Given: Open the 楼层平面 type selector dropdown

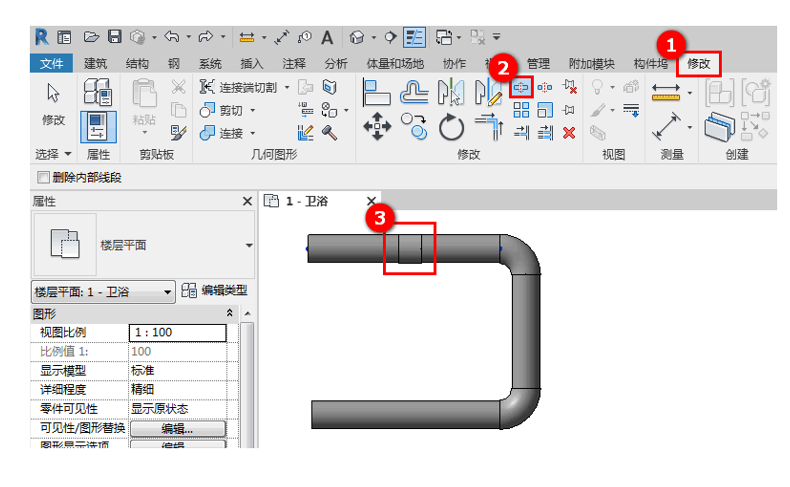Looking at the screenshot, I should pyautogui.click(x=248, y=245).
